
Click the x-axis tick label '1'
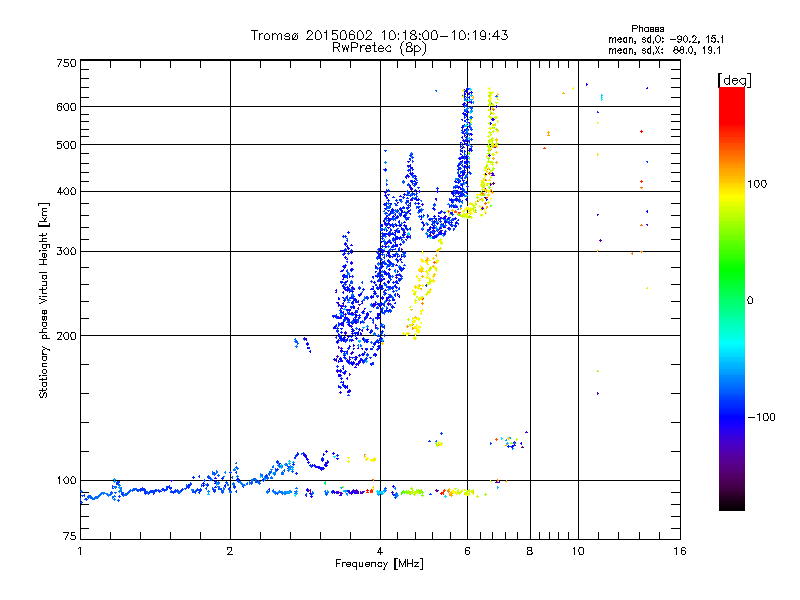tap(80, 551)
